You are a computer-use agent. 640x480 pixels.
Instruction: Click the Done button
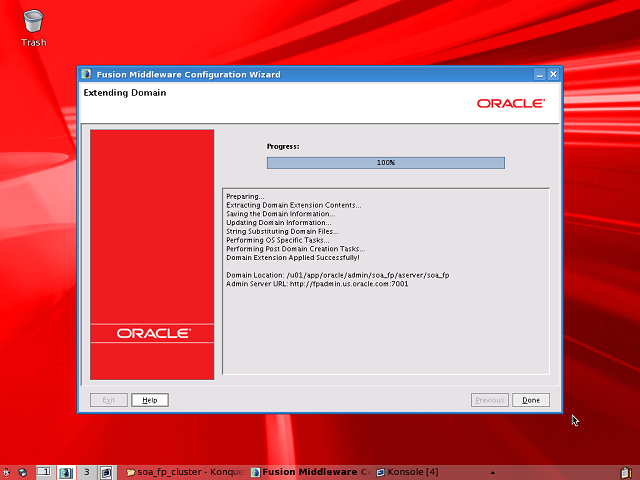coord(531,400)
